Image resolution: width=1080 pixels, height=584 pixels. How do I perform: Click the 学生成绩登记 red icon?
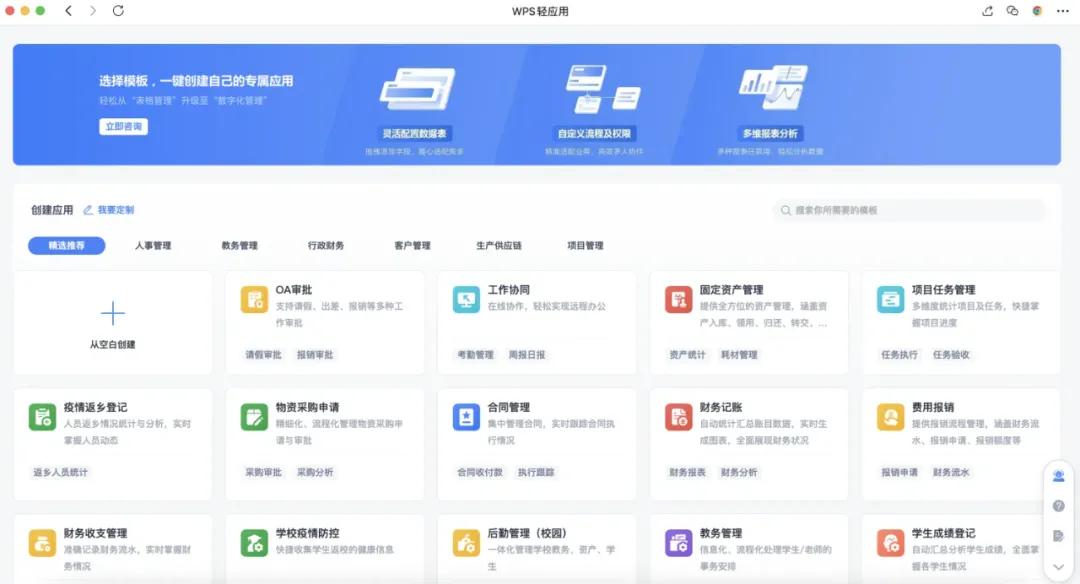[890, 543]
